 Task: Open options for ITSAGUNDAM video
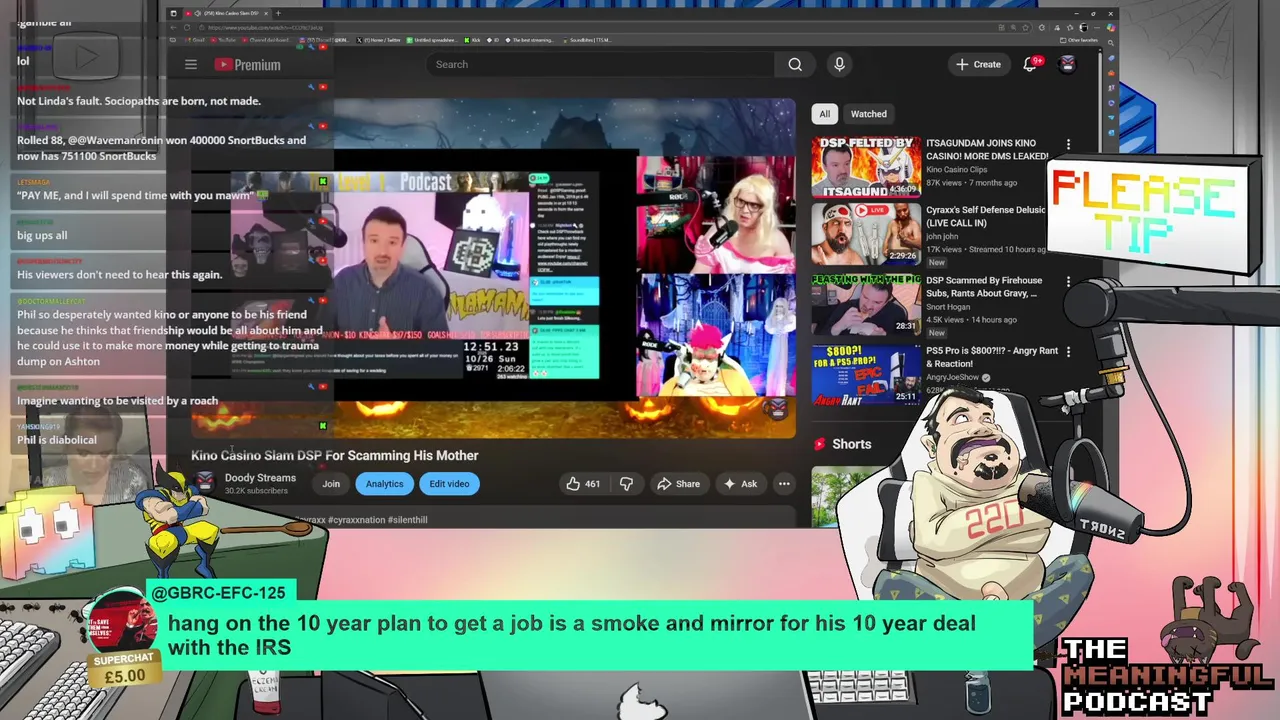click(1068, 145)
